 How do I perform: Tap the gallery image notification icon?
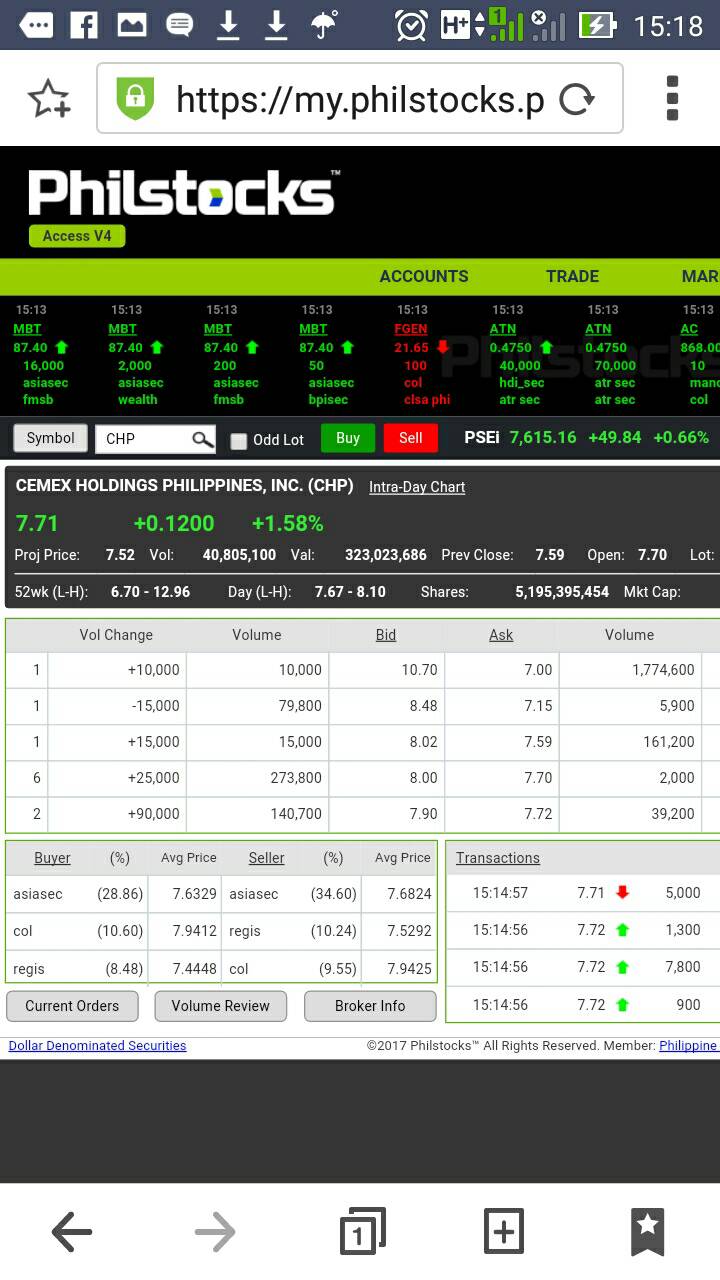[132, 24]
